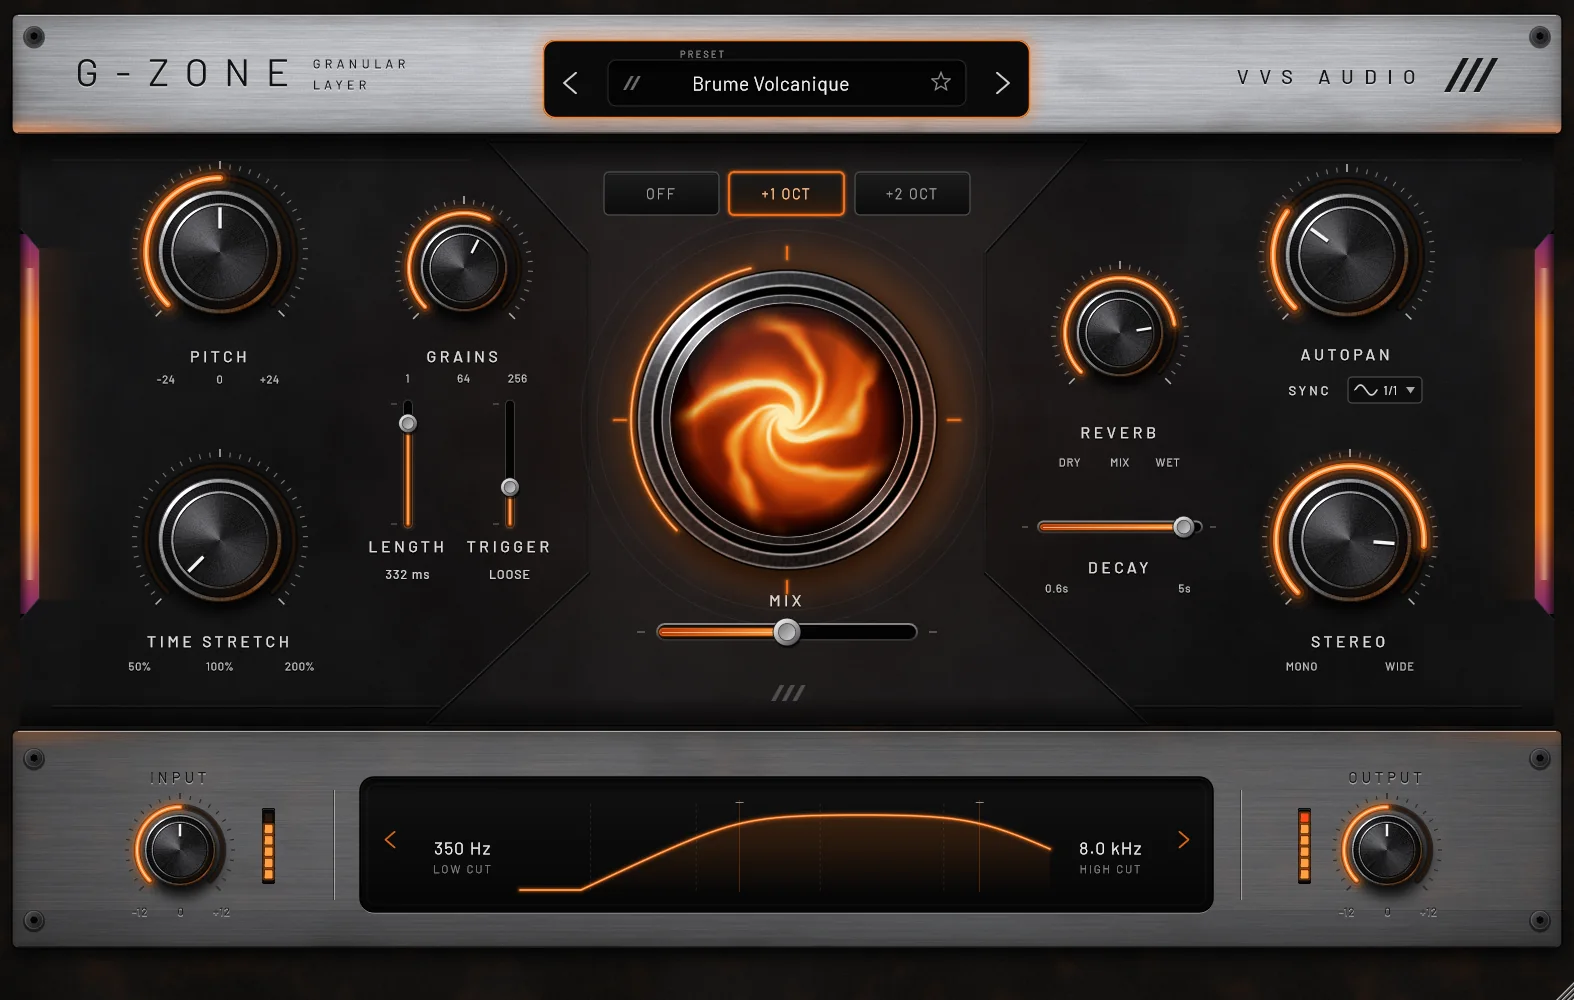
Task: Click the LOOSE trigger value
Action: point(509,575)
